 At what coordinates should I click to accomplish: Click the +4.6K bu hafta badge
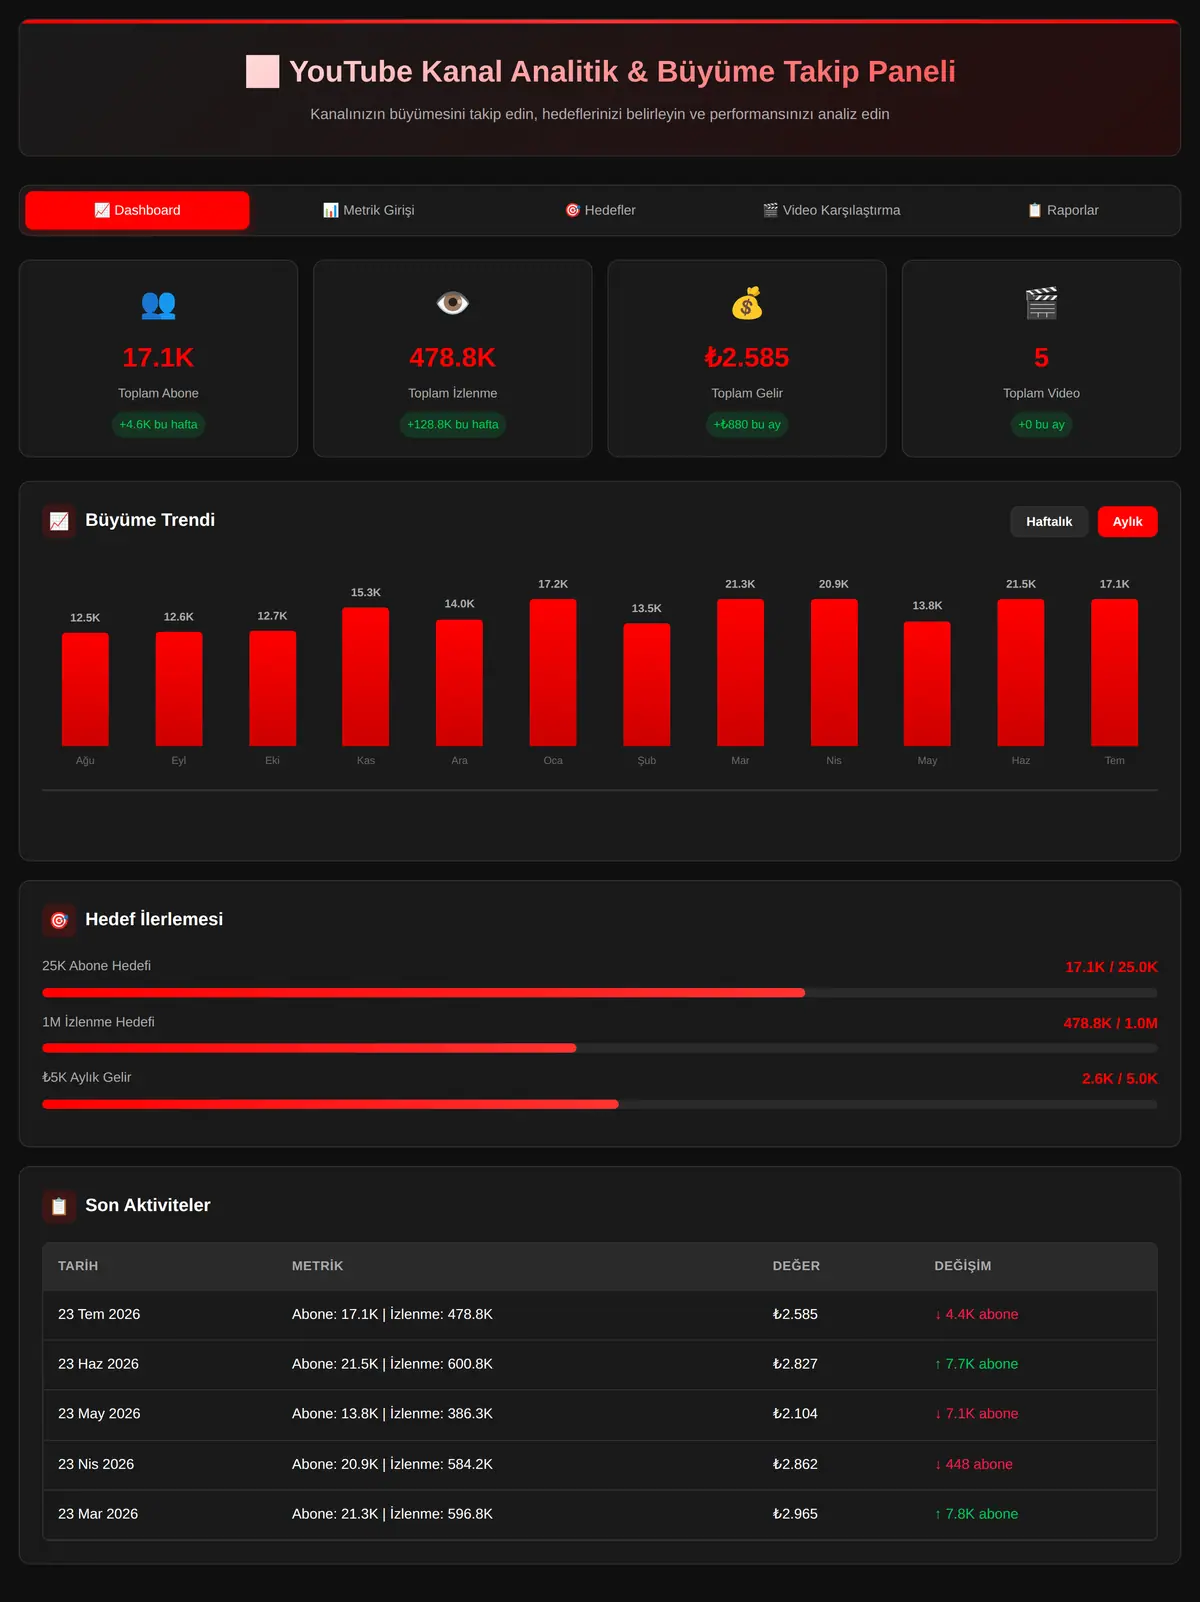158,425
